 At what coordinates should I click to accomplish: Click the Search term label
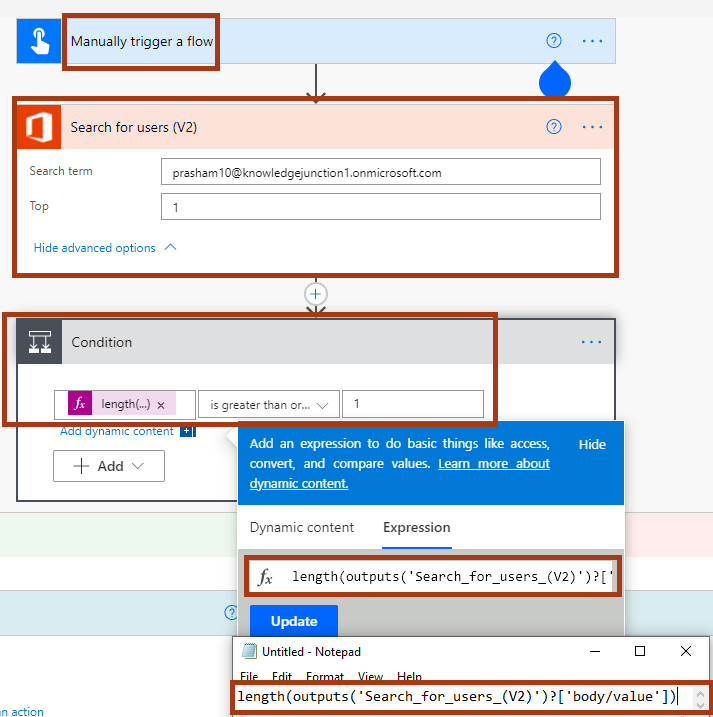coord(61,171)
